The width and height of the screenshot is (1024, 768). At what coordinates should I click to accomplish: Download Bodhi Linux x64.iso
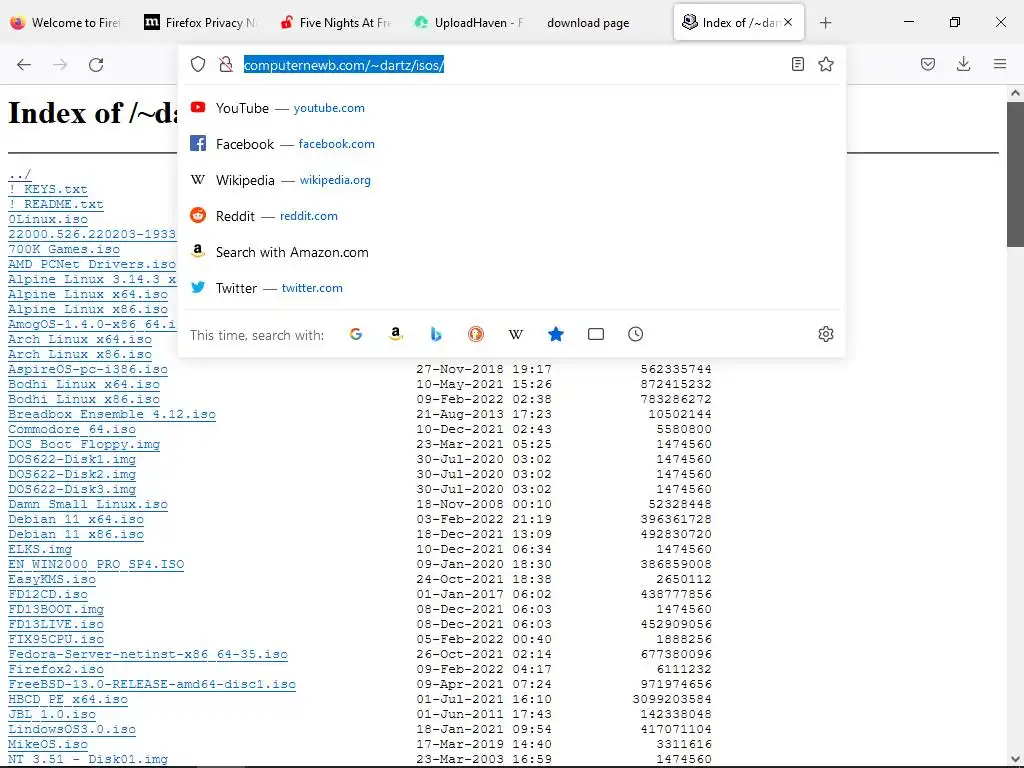coord(84,385)
